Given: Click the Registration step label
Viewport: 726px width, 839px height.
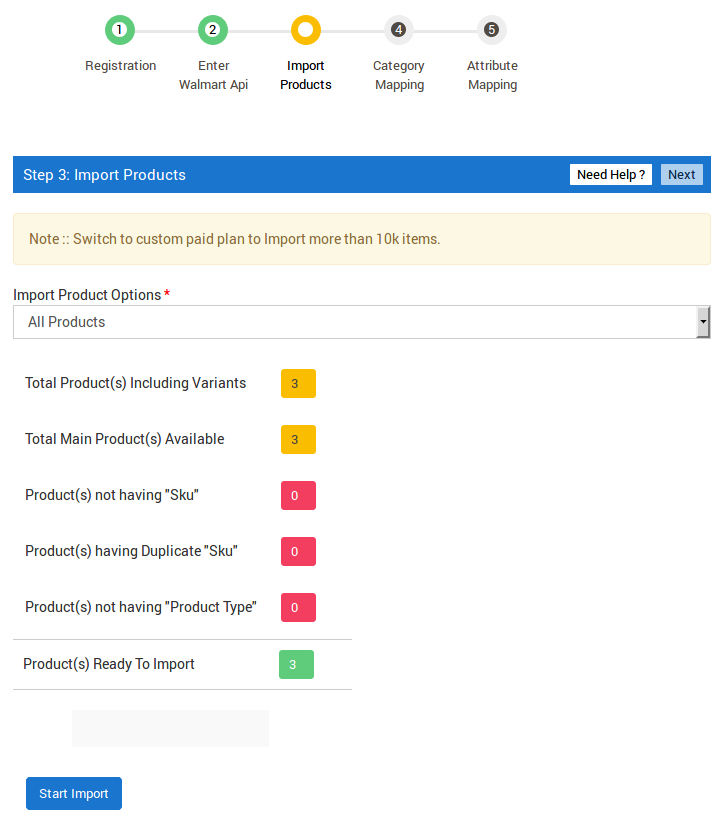Looking at the screenshot, I should [x=120, y=66].
